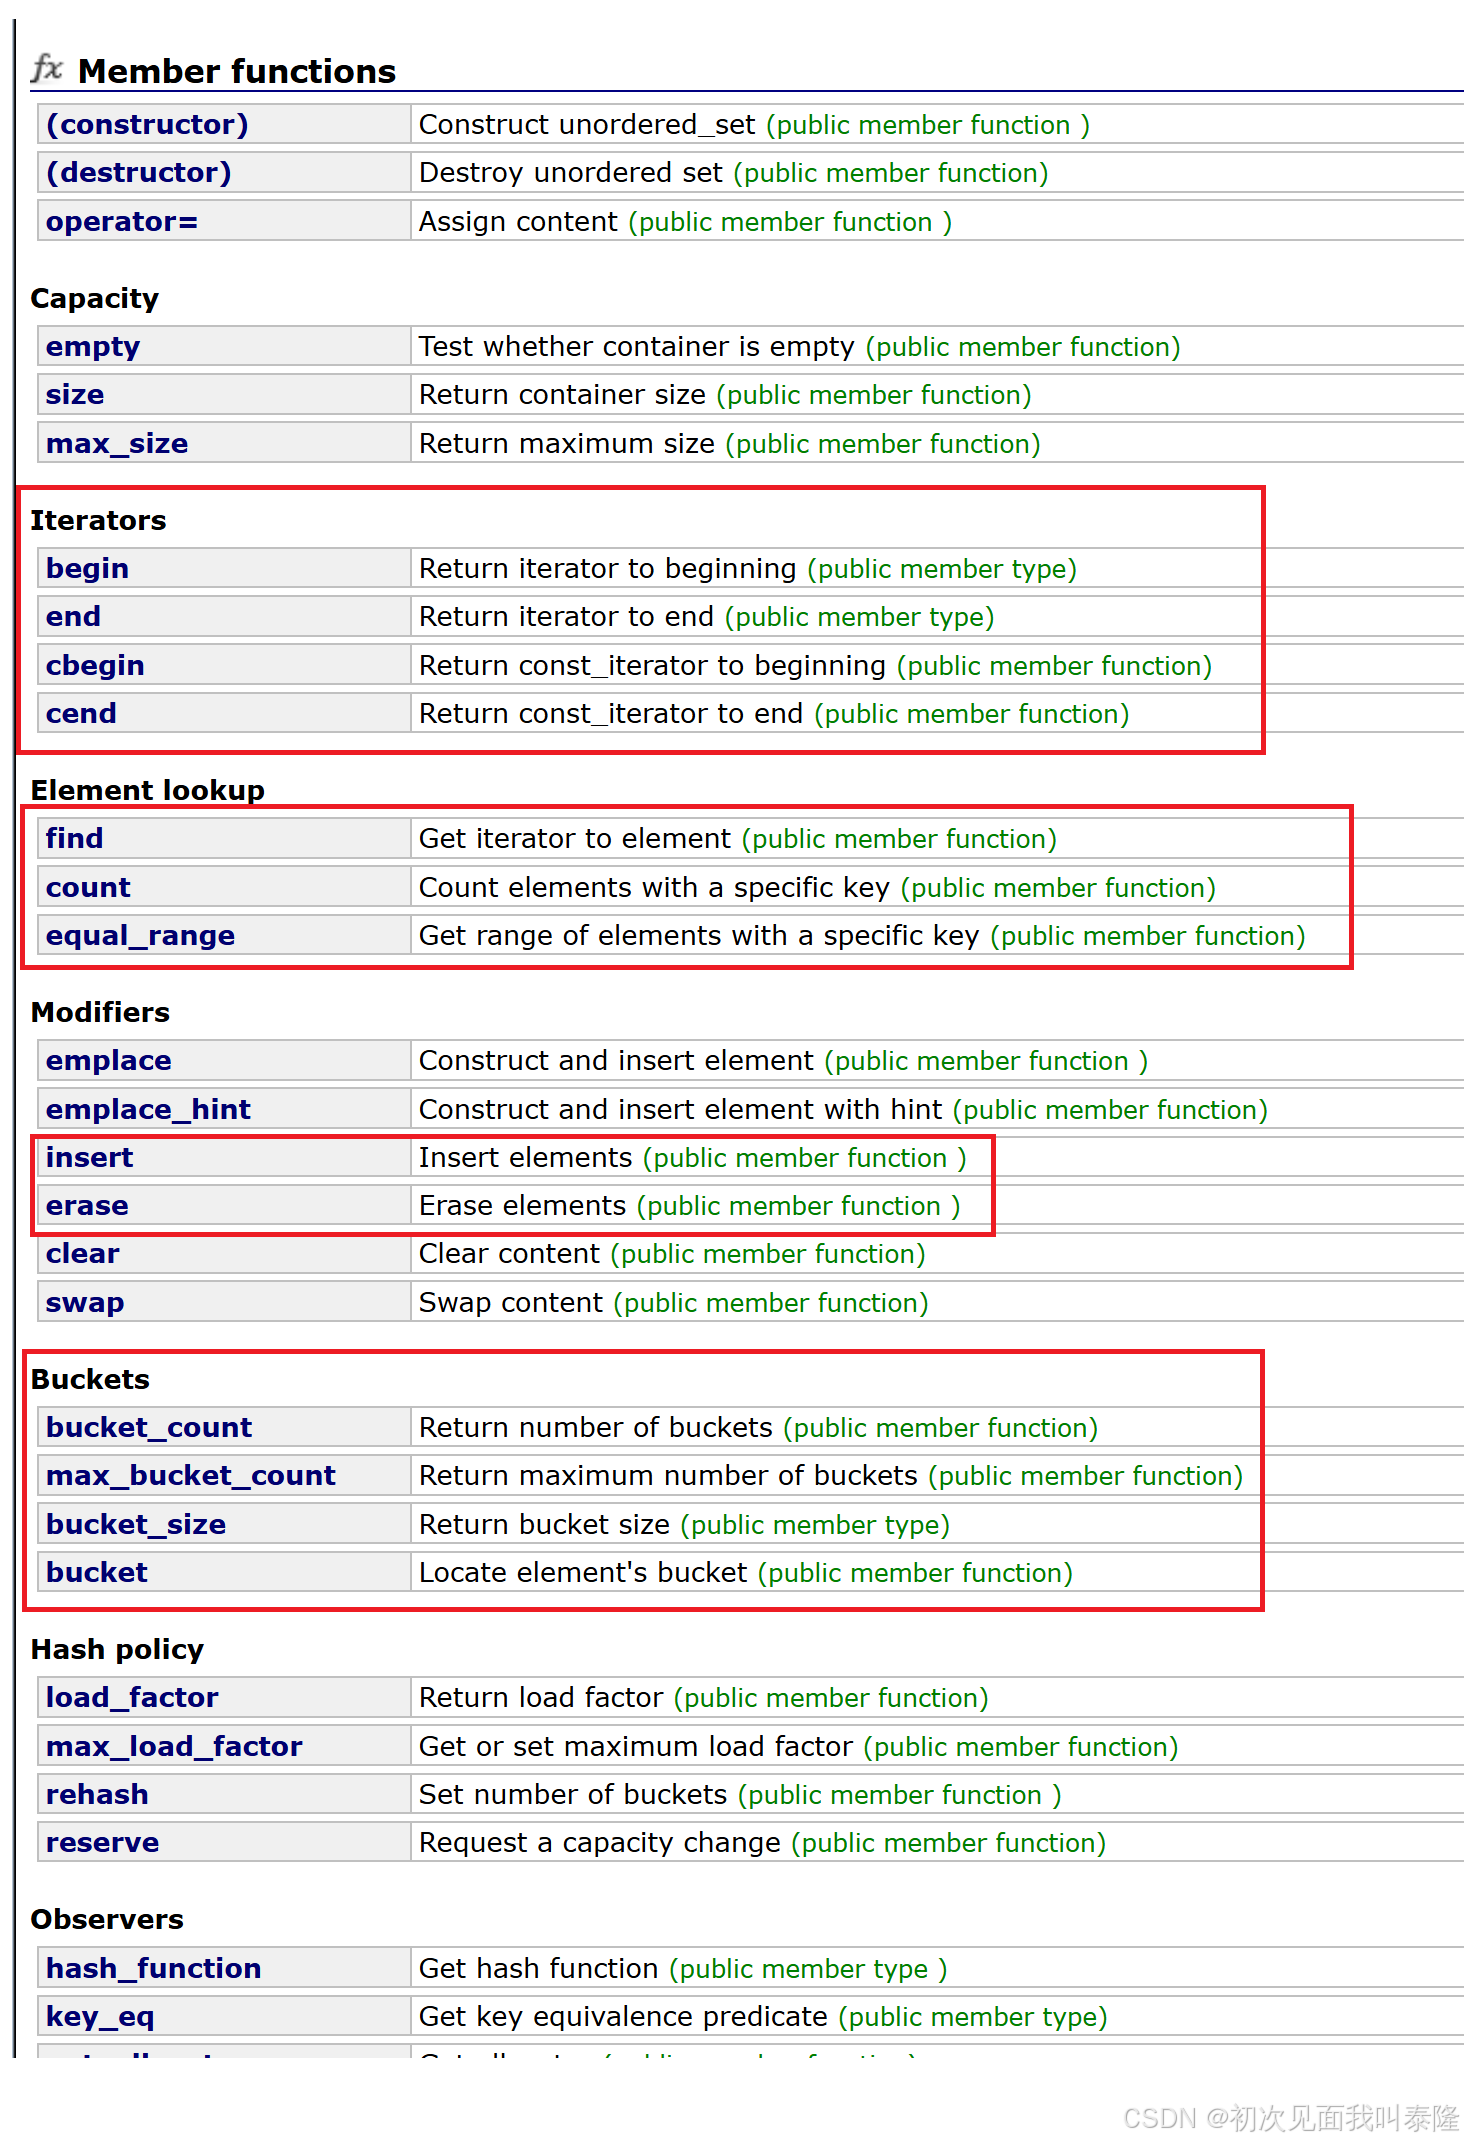The width and height of the screenshot is (1464, 2144).
Task: Open the end iterator link
Action: point(73,616)
